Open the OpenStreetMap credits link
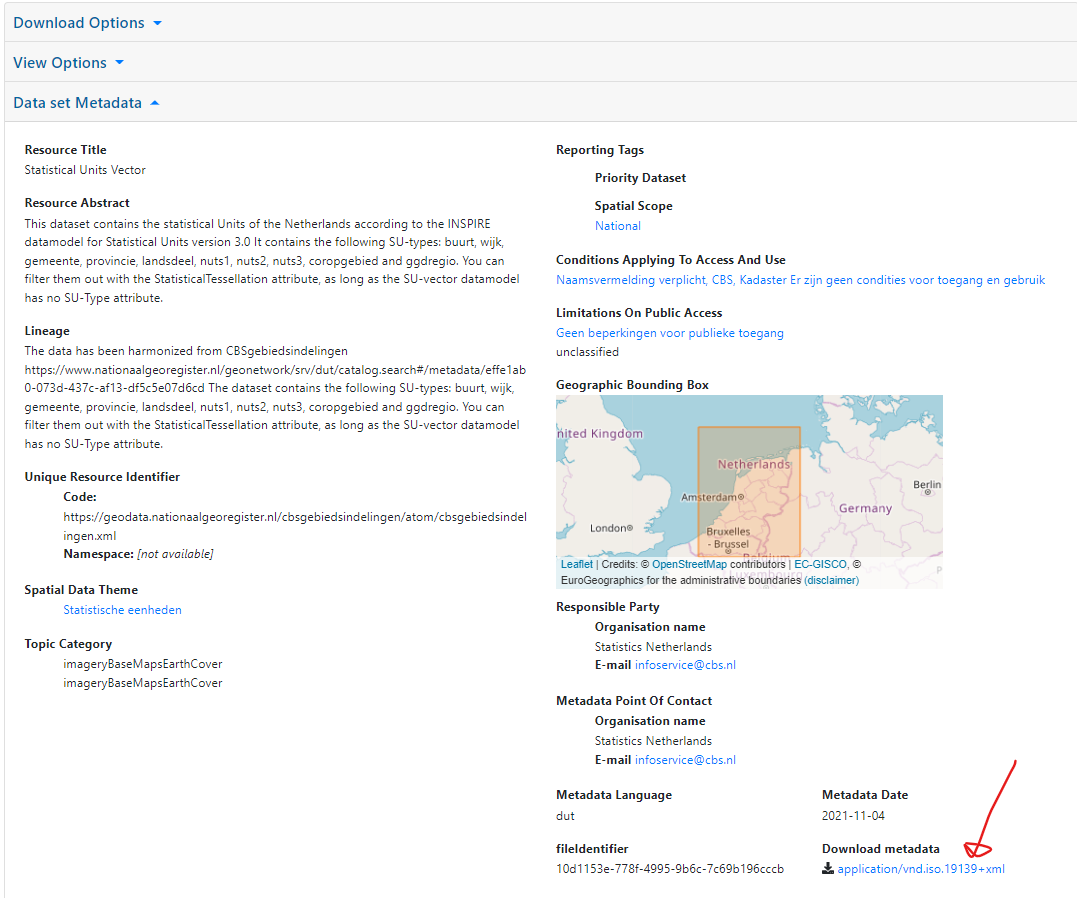1077x898 pixels. (689, 564)
